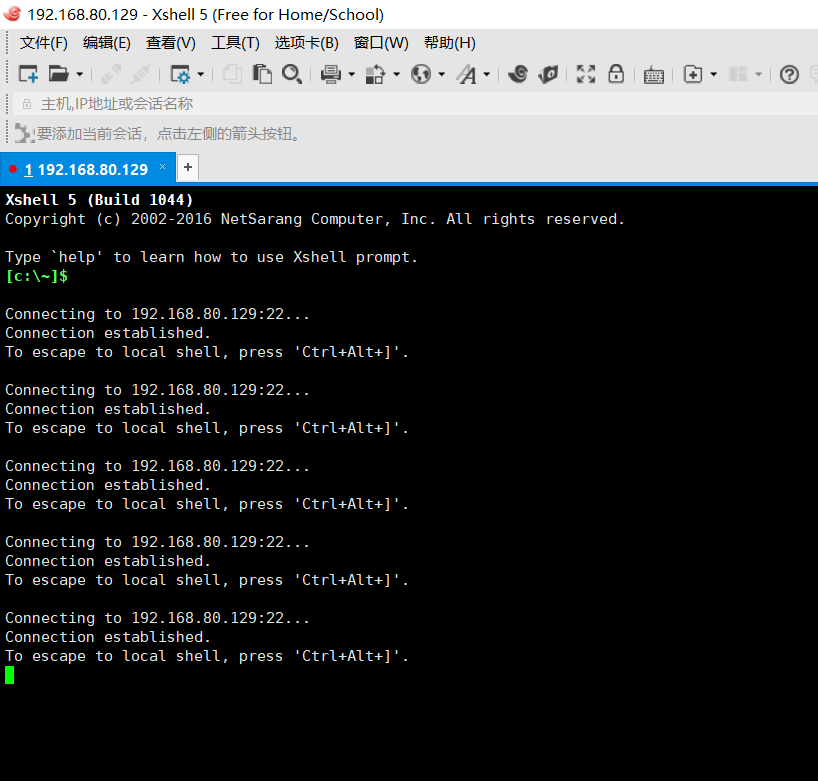
Task: Click the greyed-out Disconnect plug icon
Action: (x=141, y=74)
